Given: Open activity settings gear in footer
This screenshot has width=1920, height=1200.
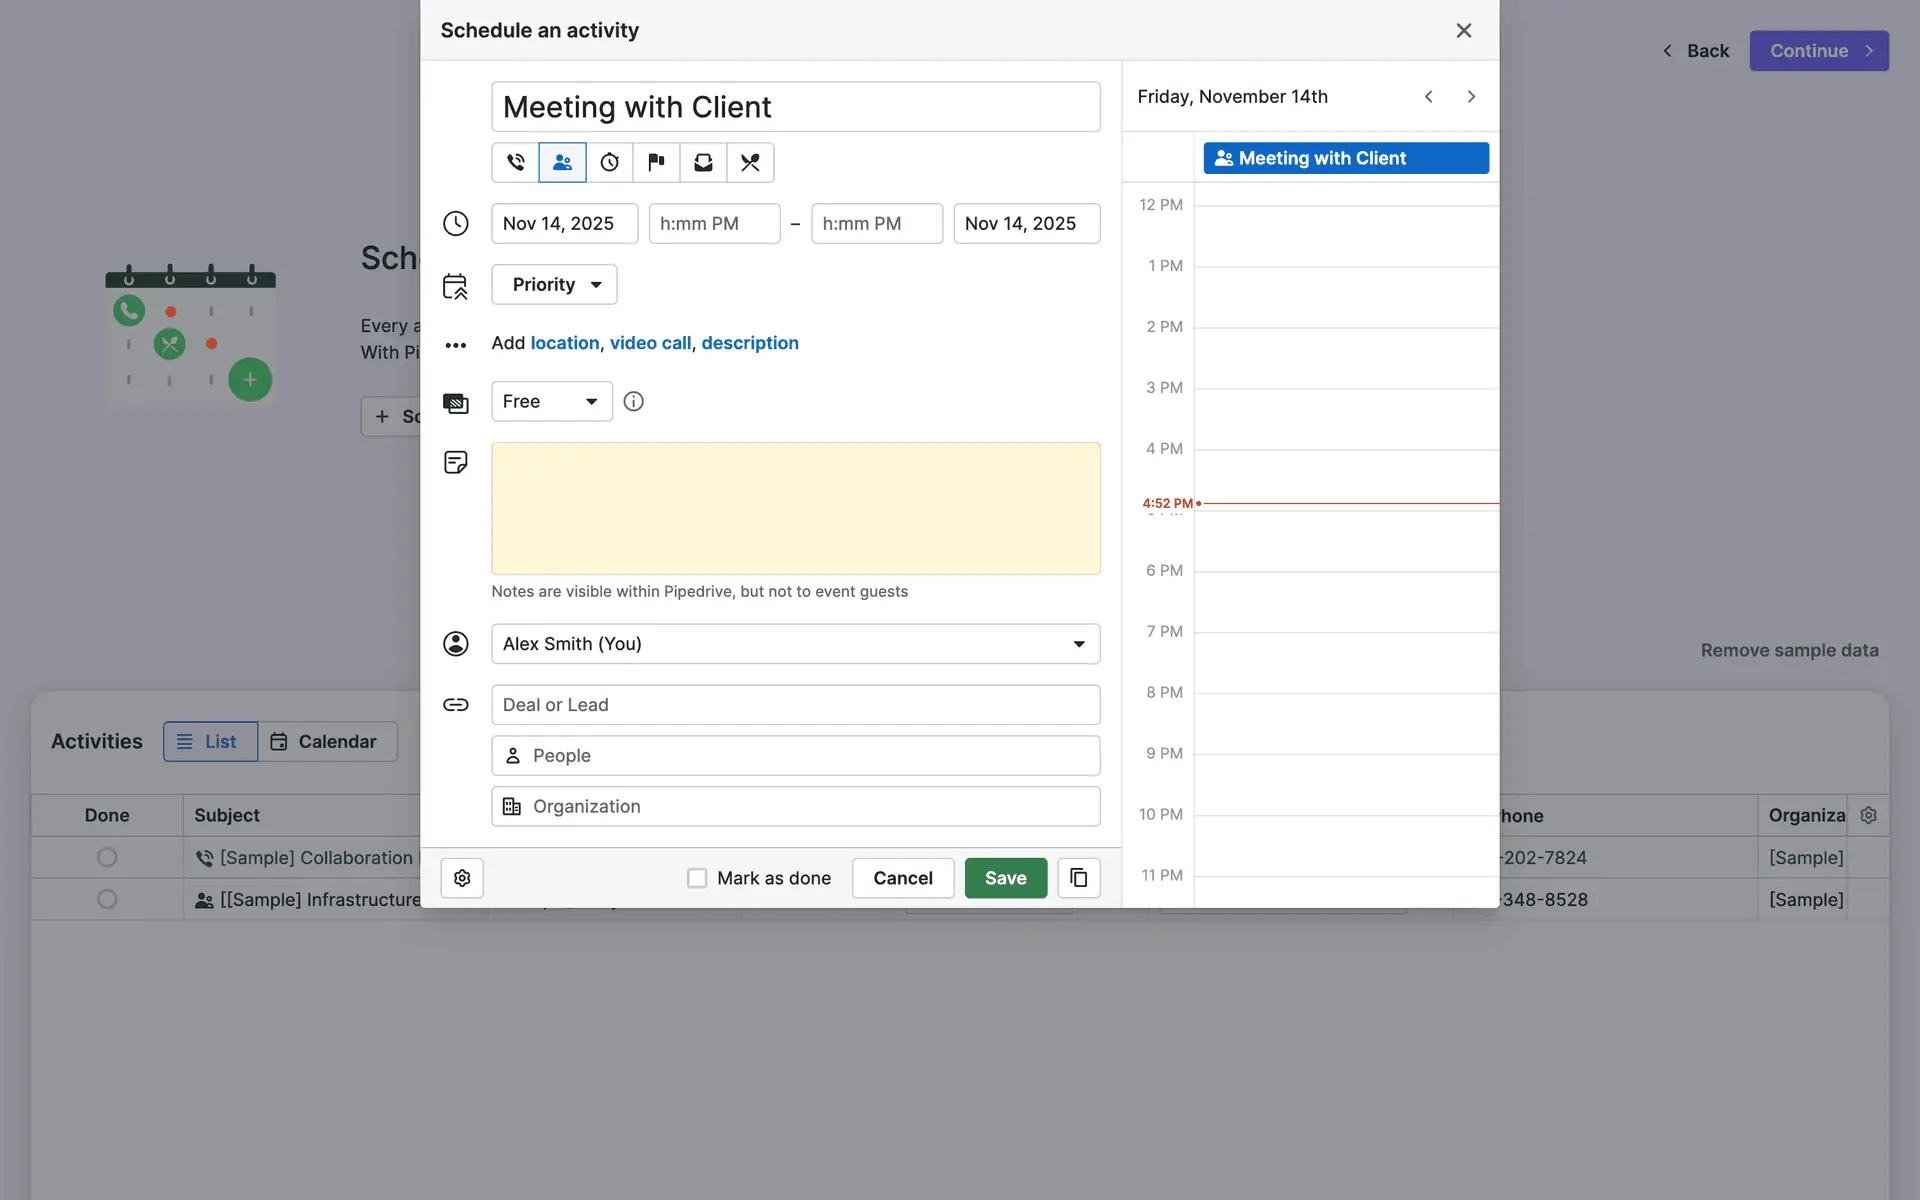Looking at the screenshot, I should click(462, 878).
